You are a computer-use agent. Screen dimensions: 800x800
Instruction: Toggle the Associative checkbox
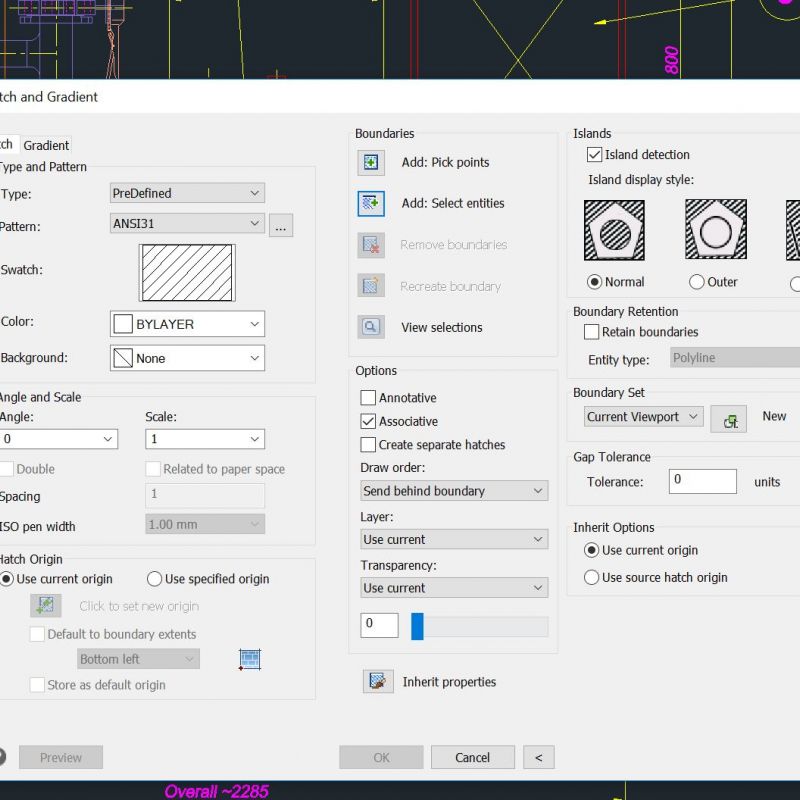pyautogui.click(x=368, y=422)
